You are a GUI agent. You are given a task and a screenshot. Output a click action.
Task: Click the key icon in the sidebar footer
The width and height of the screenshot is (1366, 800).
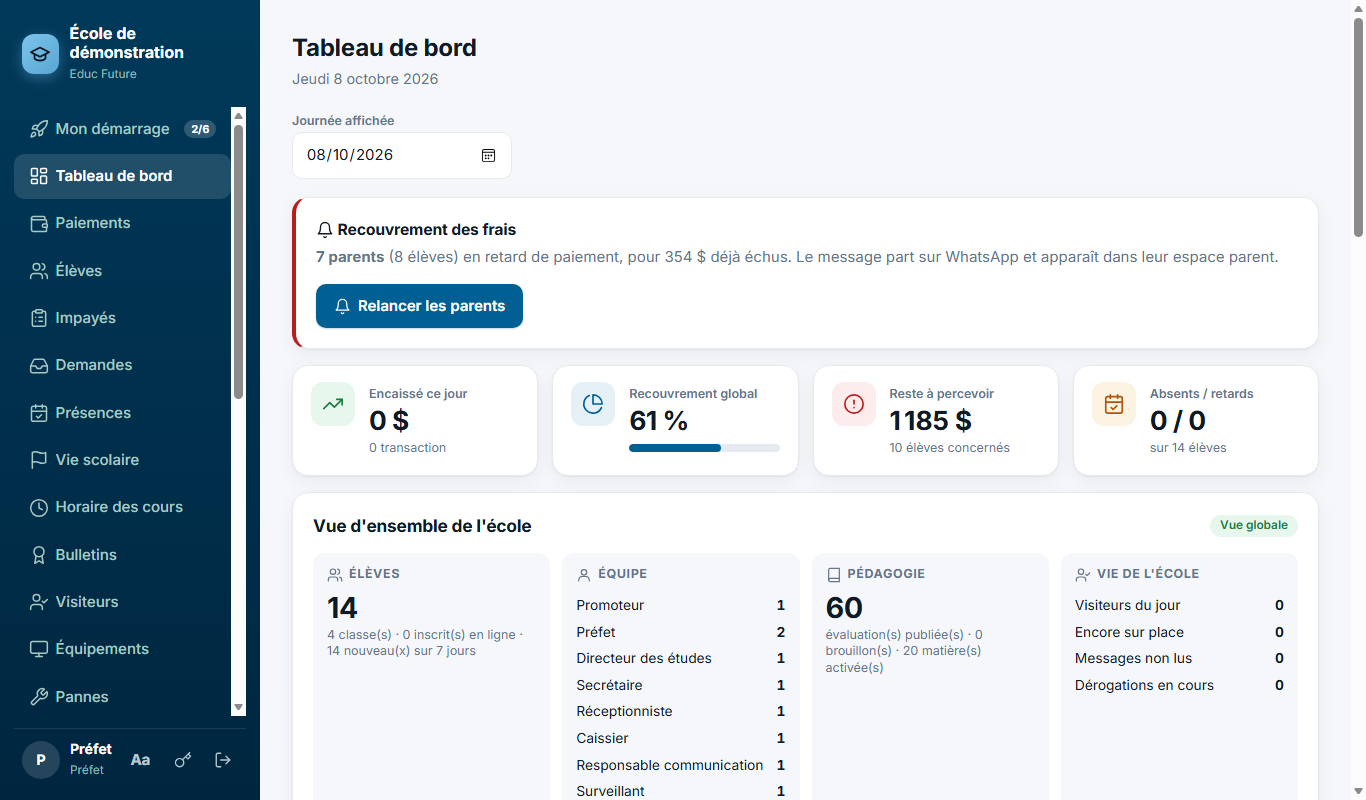click(183, 760)
